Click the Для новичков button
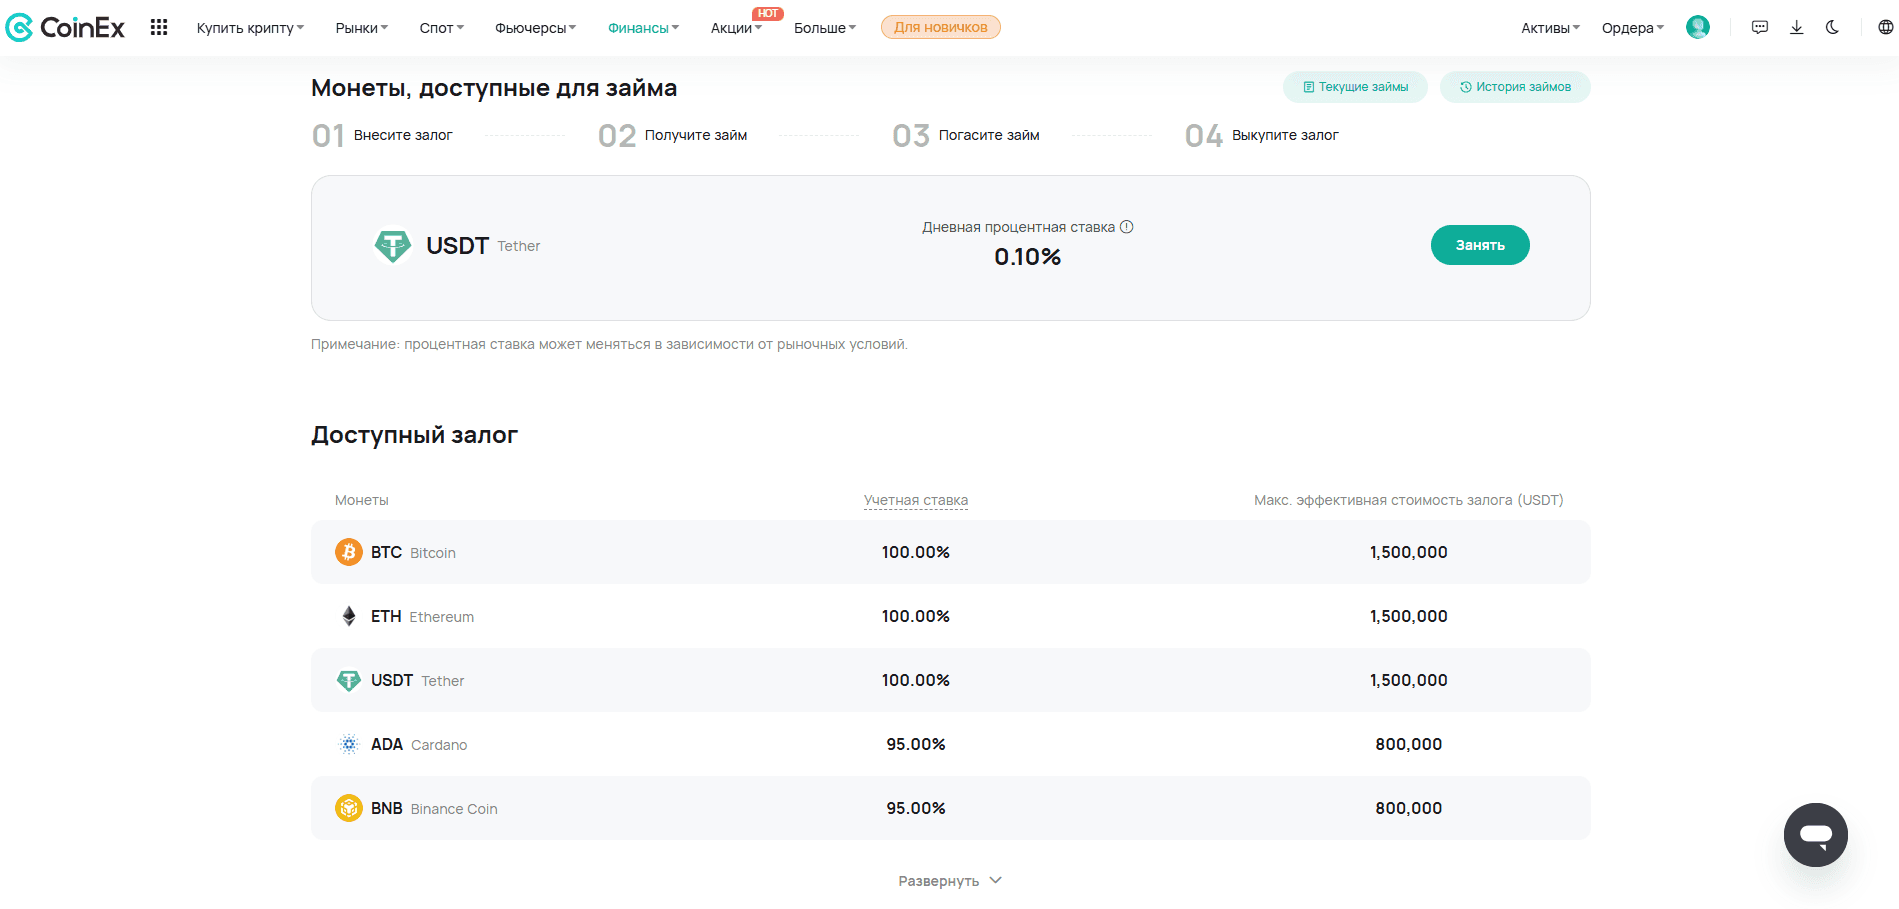The image size is (1899, 909). tap(941, 27)
